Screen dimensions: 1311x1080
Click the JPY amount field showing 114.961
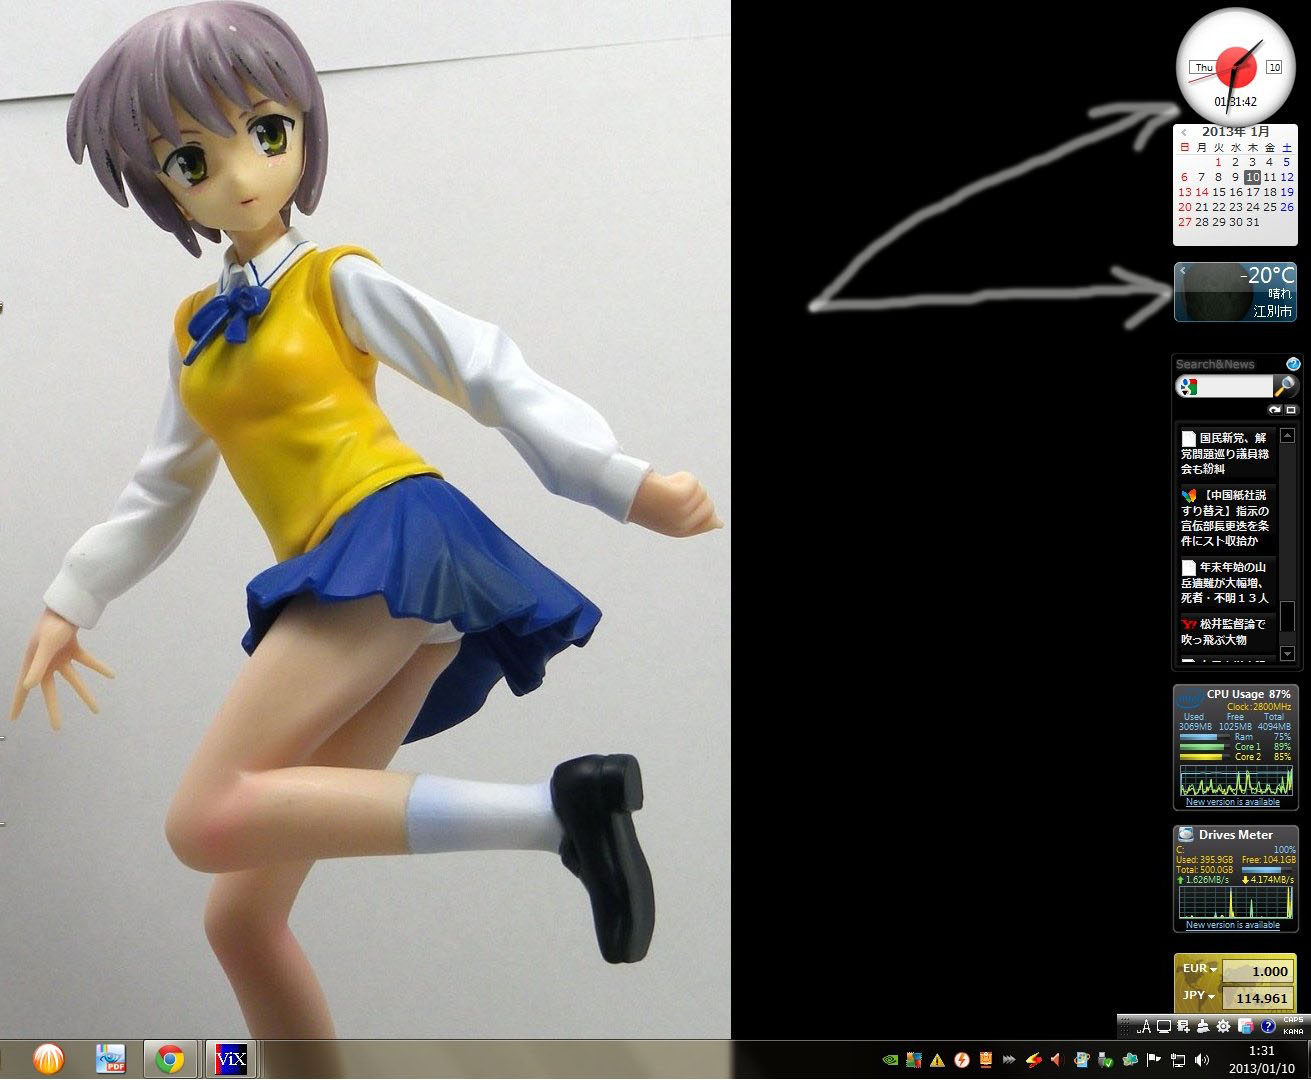click(x=1258, y=998)
